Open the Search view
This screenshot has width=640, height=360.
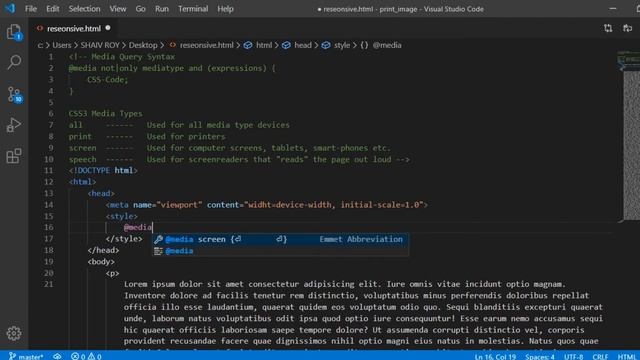14,62
